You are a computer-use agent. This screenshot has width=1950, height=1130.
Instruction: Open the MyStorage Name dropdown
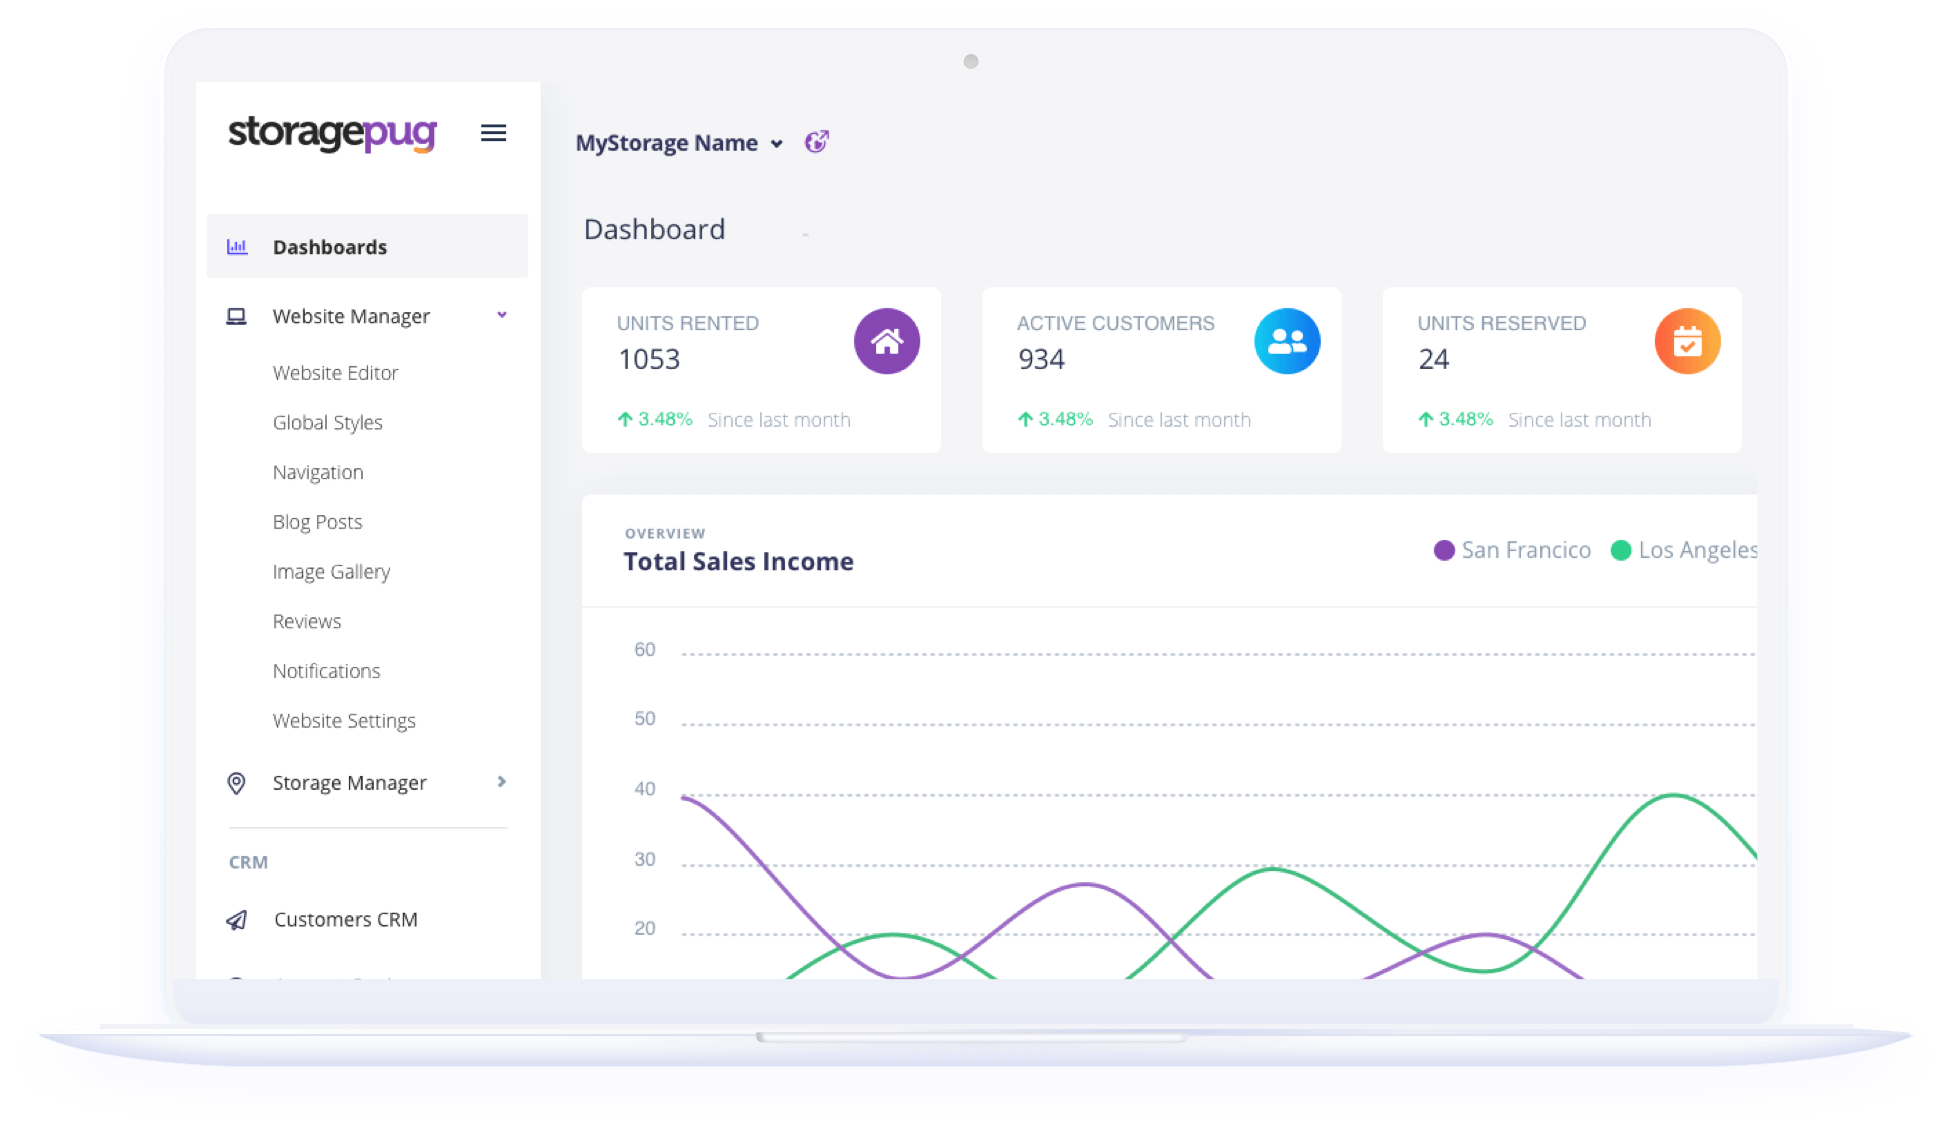point(778,143)
